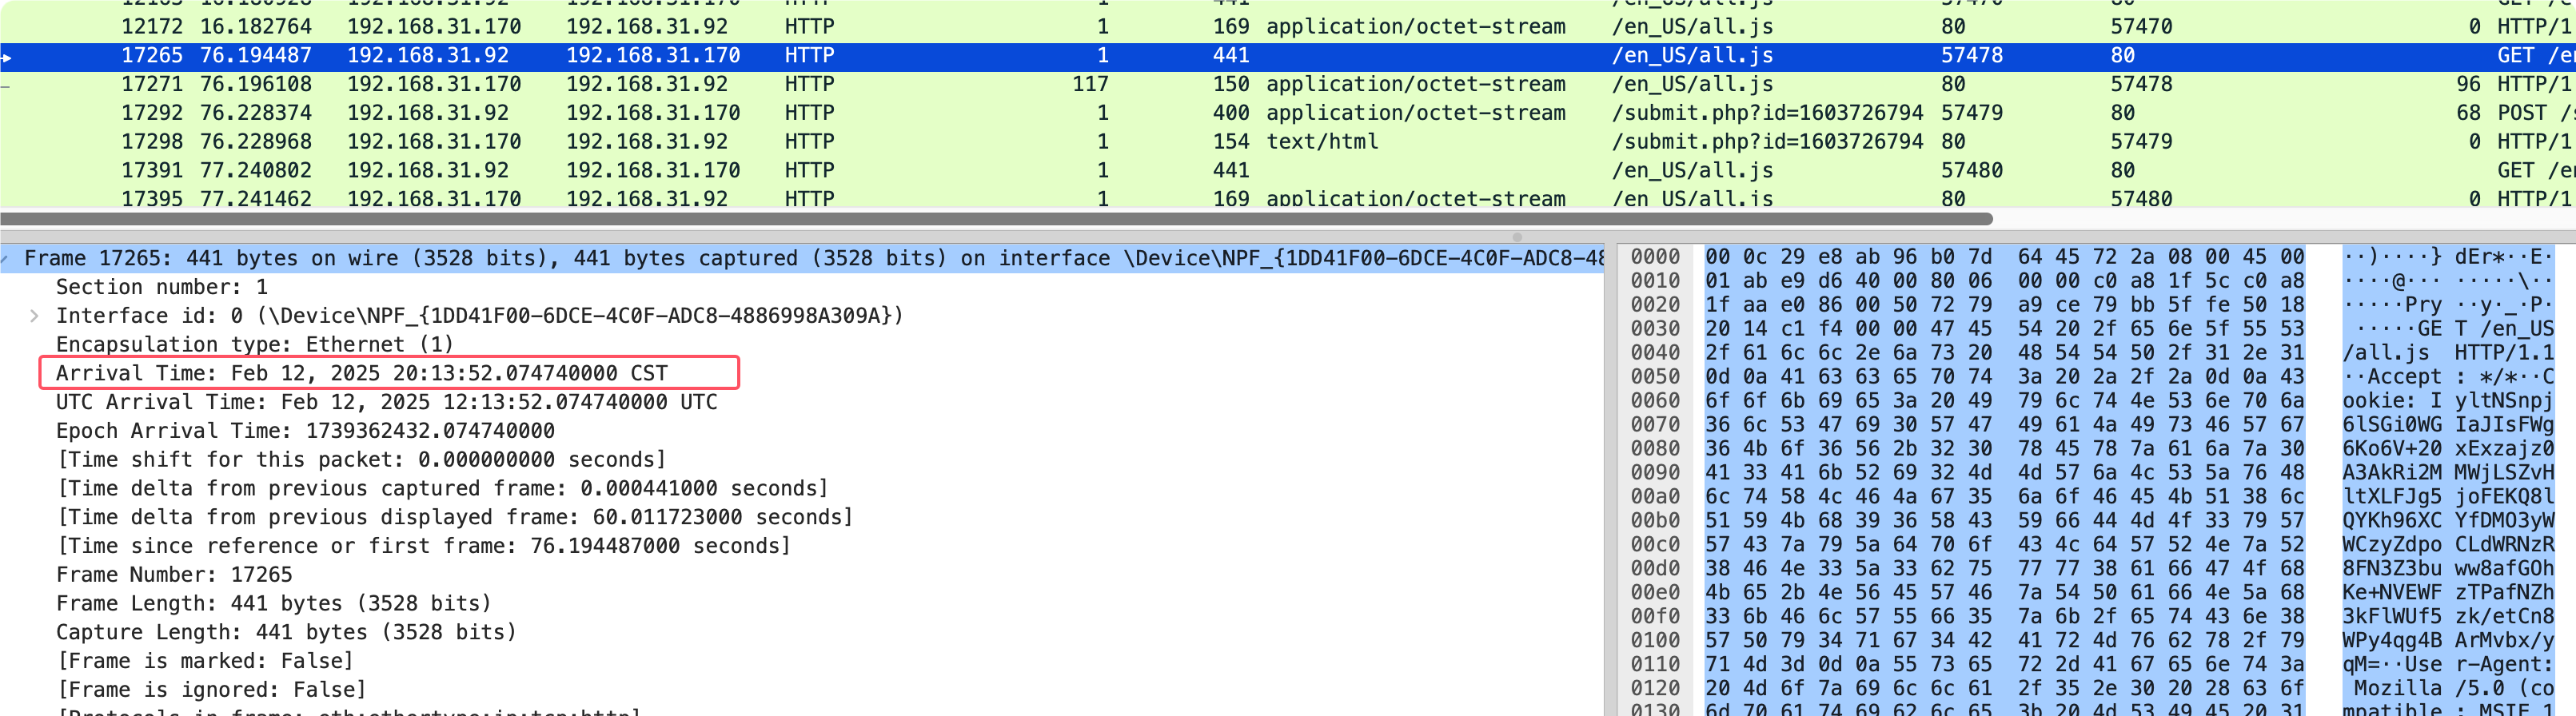Click the Frame Length: 441 bytes field
This screenshot has height=716, width=2576.
point(274,604)
